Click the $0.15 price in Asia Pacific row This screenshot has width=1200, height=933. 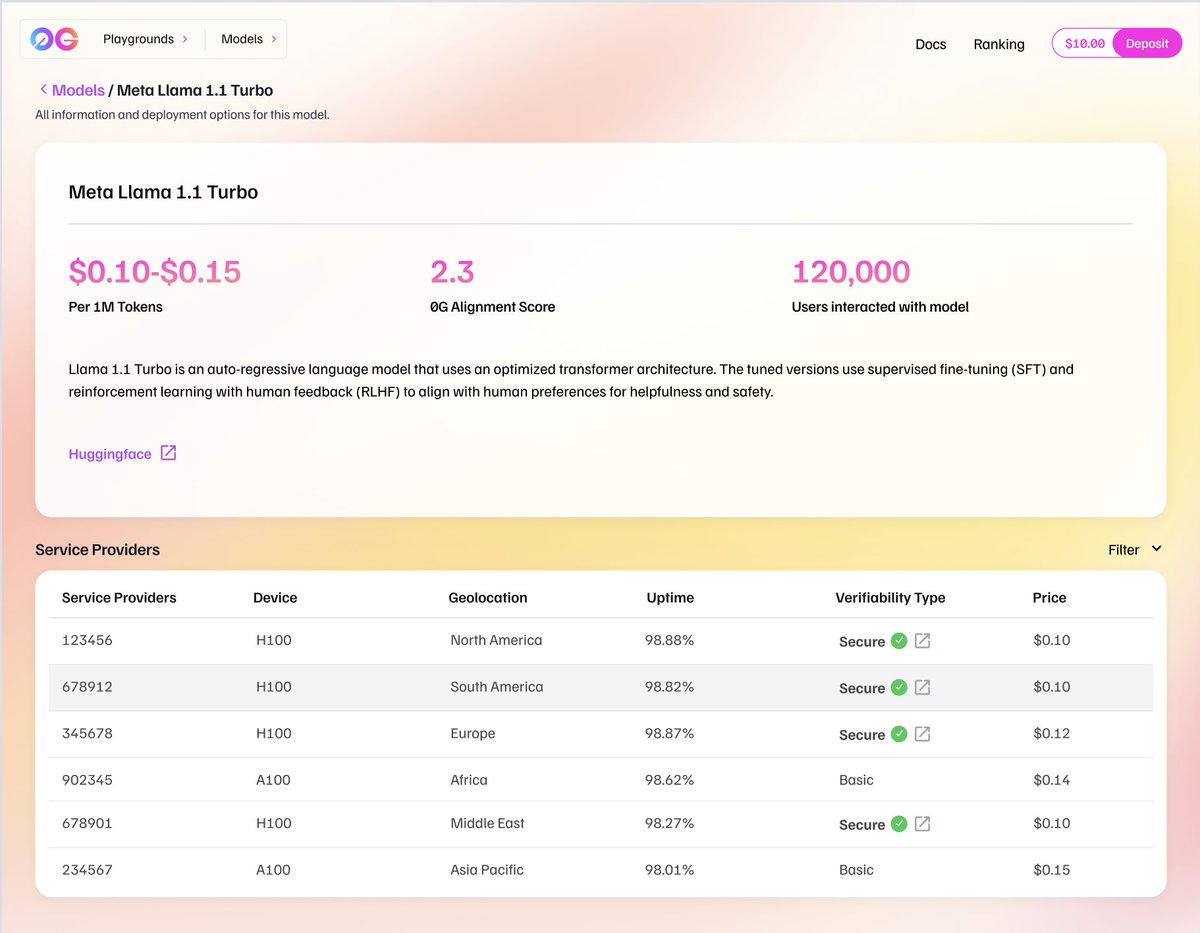coord(1052,870)
